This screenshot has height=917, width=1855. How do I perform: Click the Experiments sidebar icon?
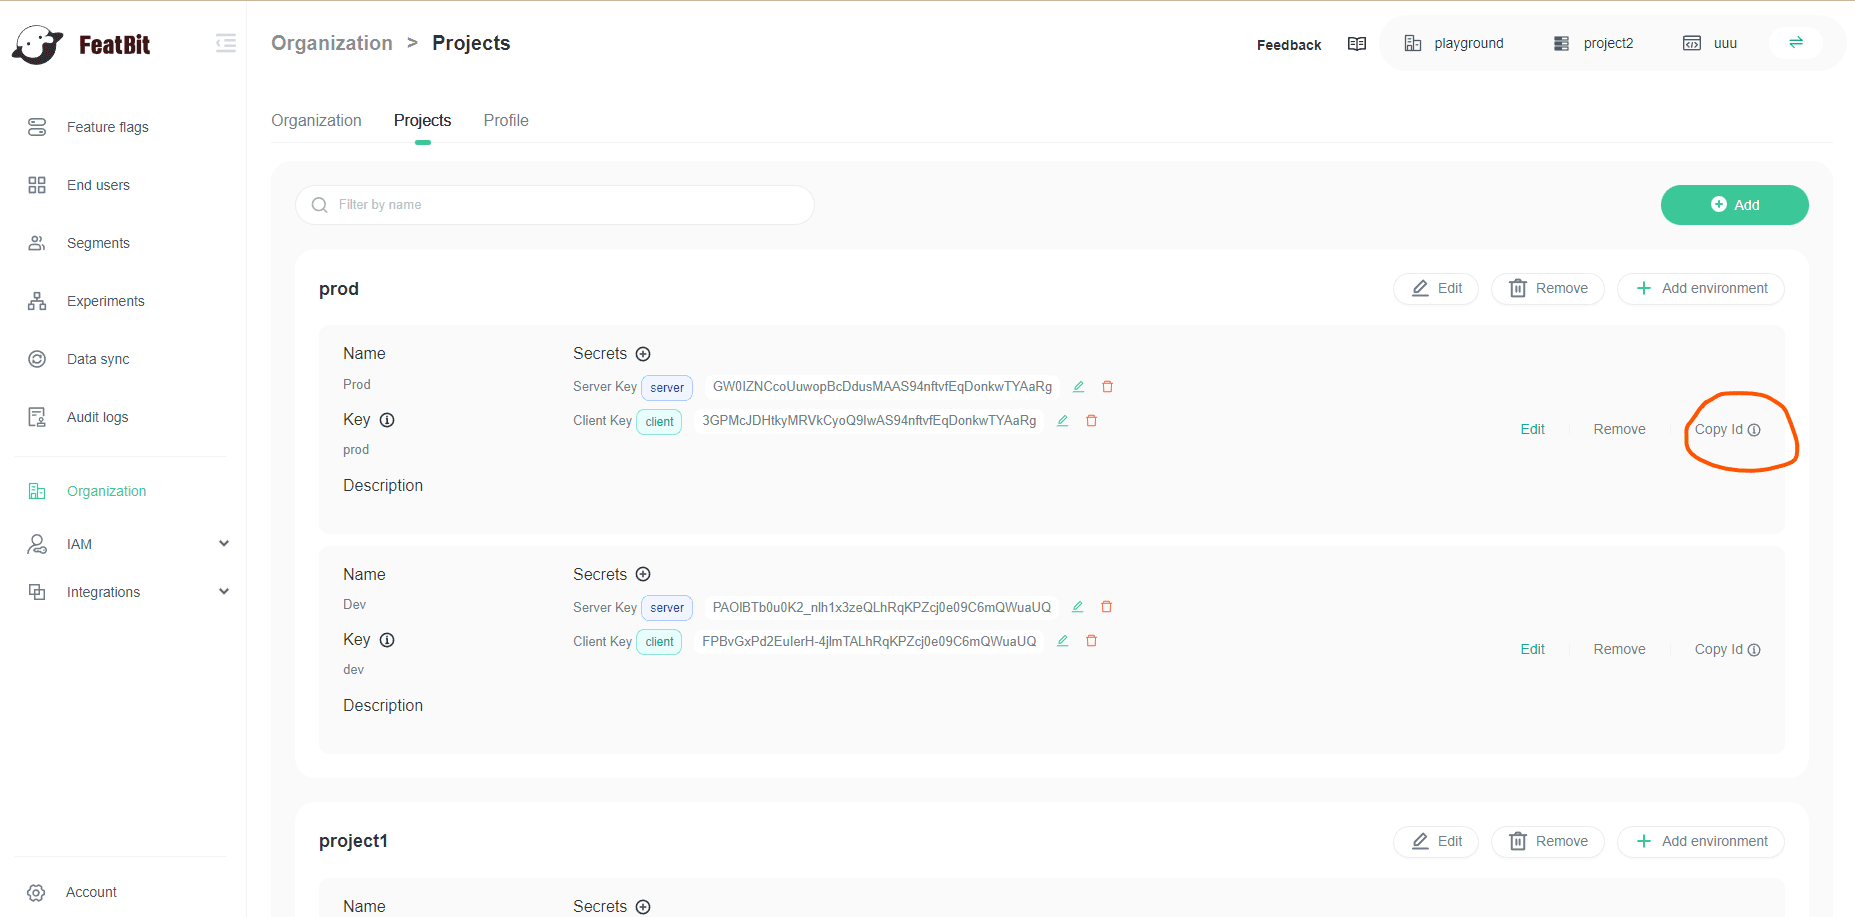coord(37,300)
